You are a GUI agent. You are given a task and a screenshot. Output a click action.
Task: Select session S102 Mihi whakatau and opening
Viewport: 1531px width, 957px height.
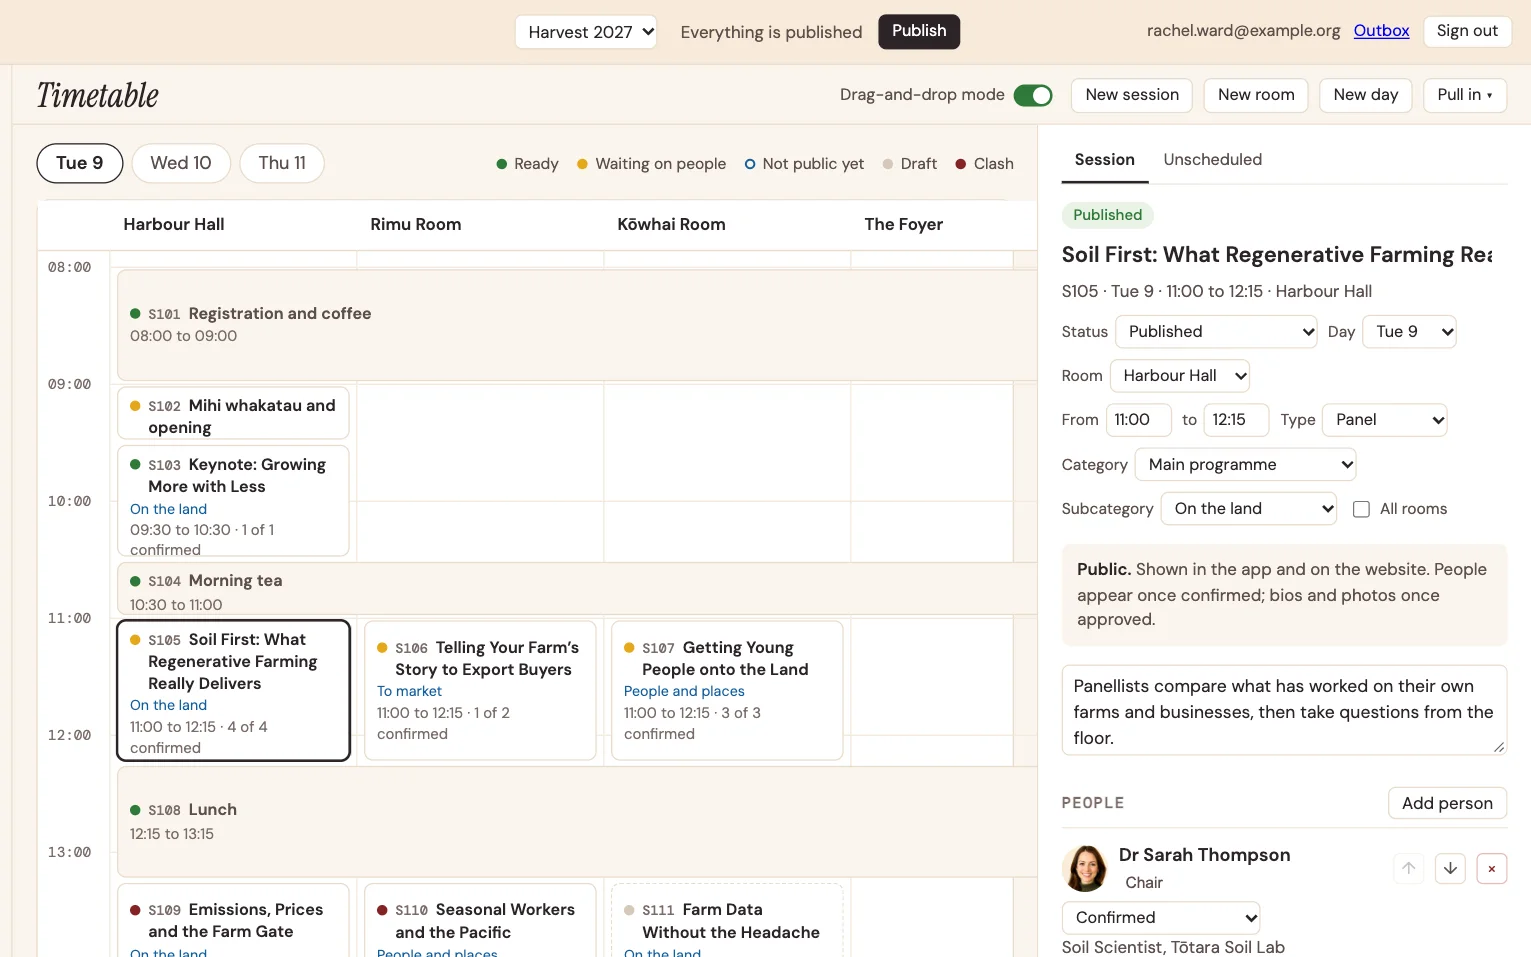[233, 413]
